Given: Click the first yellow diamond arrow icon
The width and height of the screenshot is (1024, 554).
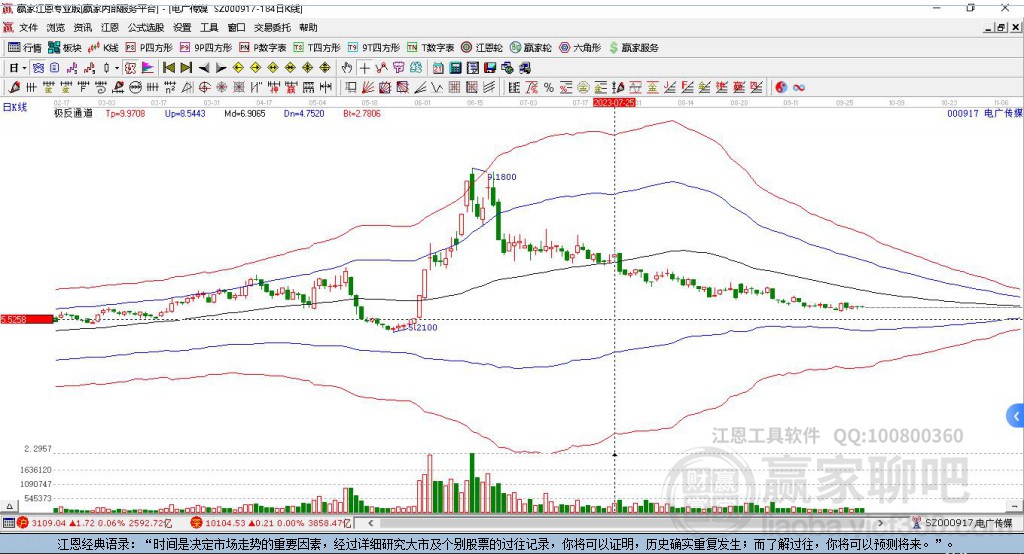Looking at the screenshot, I should (238, 68).
